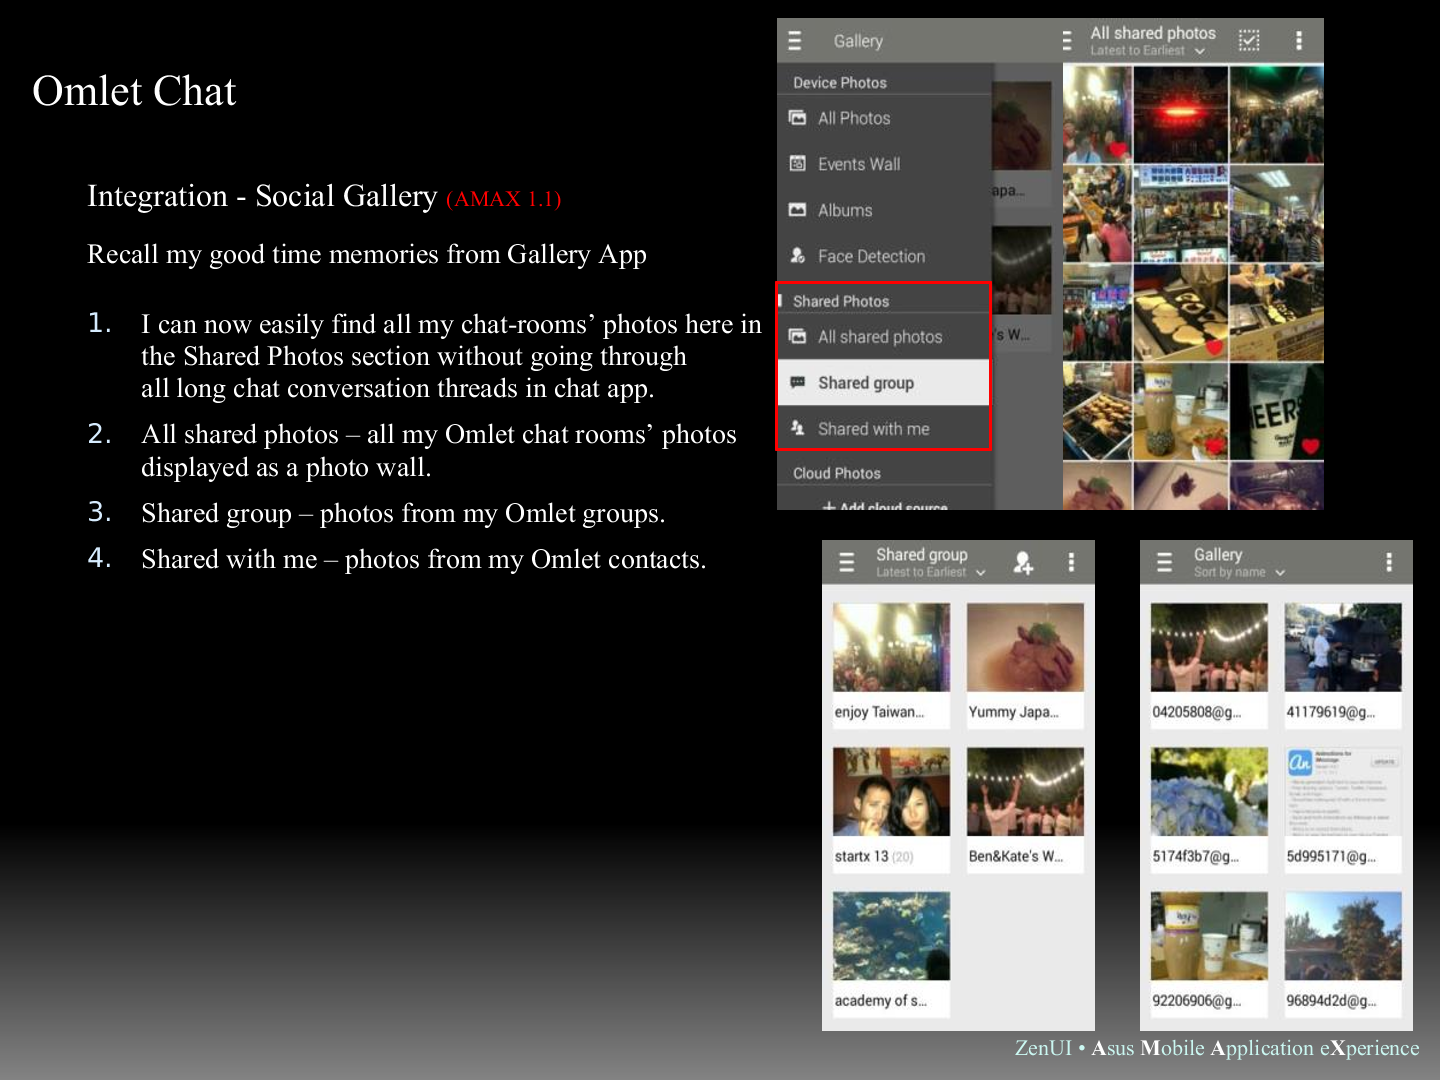Open the Gallery hamburger menu icon
The image size is (1440, 1080).
coord(795,41)
